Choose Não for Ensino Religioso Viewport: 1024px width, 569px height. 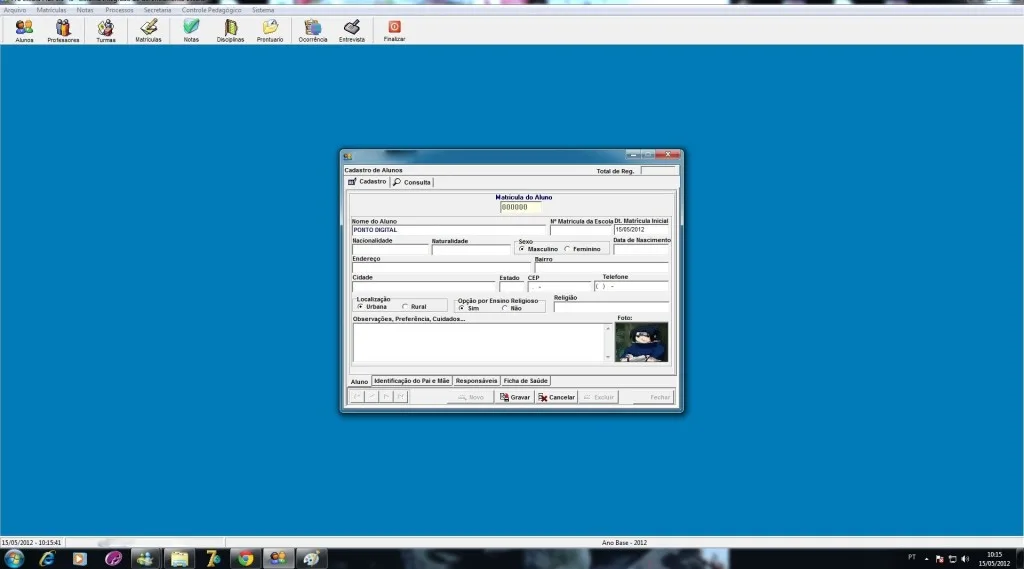coord(505,308)
